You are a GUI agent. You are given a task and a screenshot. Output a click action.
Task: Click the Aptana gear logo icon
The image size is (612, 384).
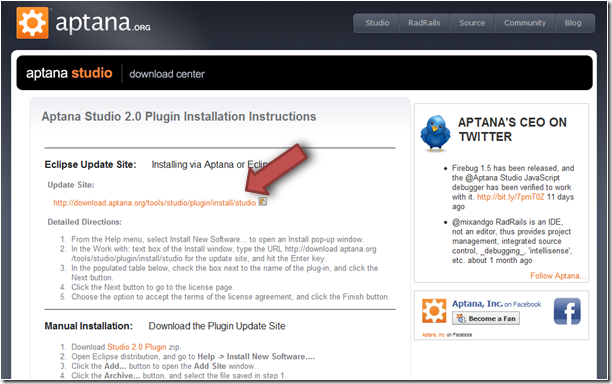32,23
